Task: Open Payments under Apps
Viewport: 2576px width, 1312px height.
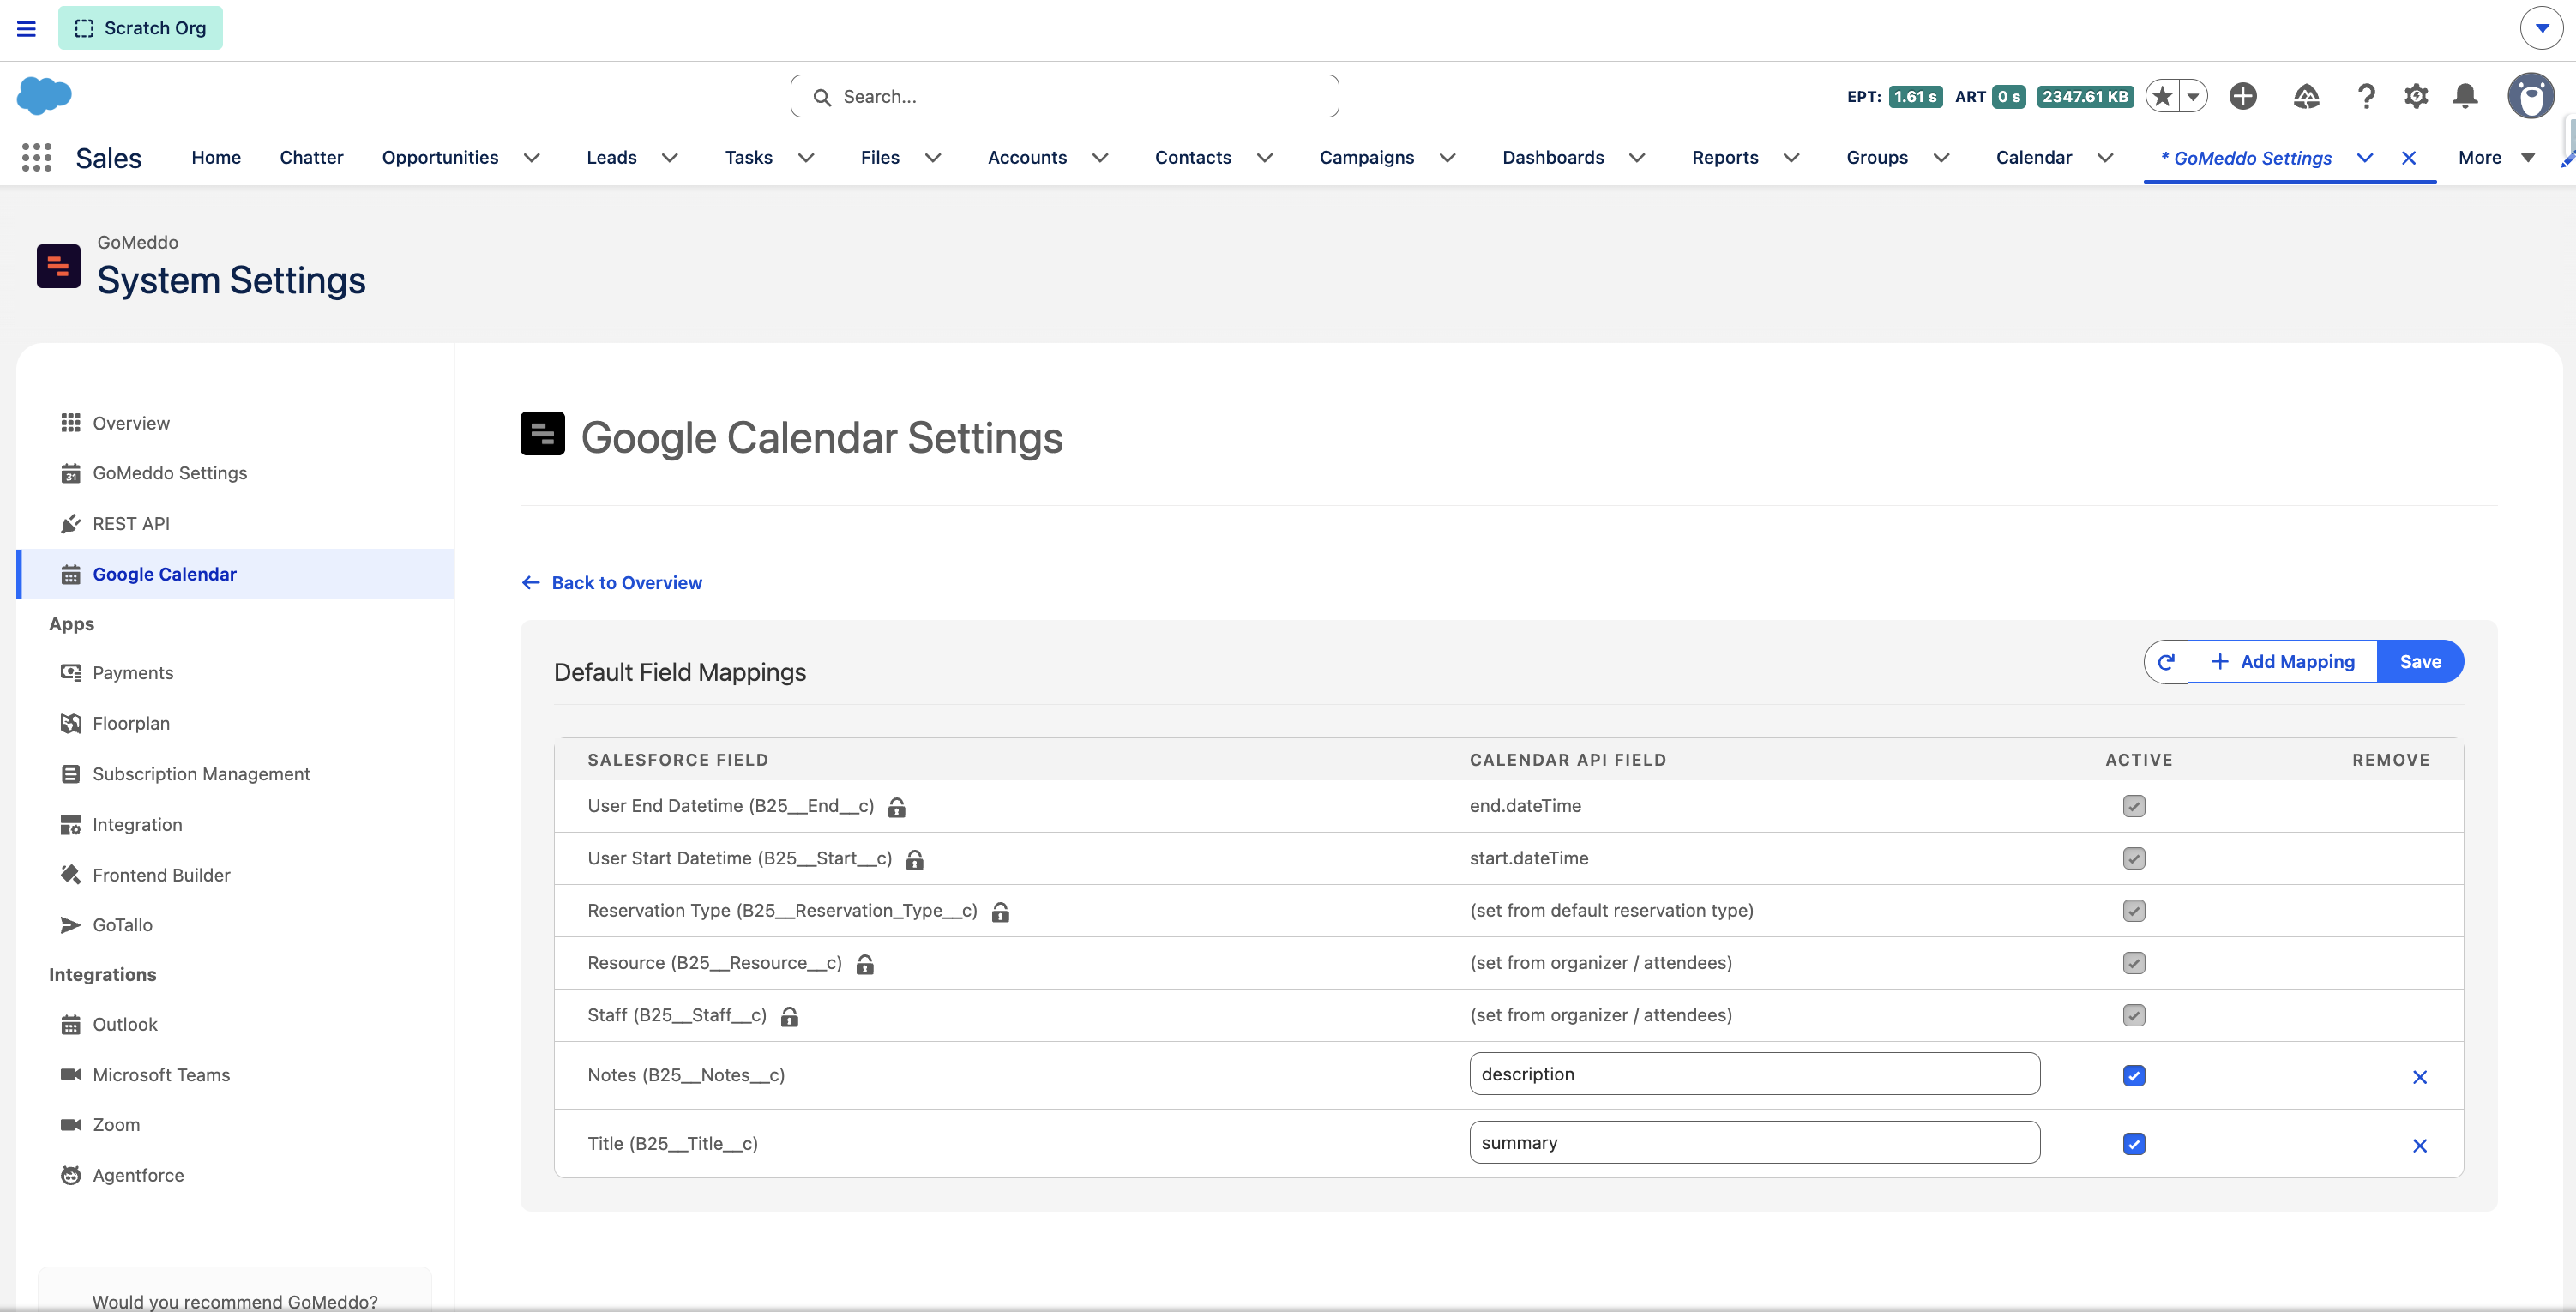Action: pyautogui.click(x=133, y=673)
